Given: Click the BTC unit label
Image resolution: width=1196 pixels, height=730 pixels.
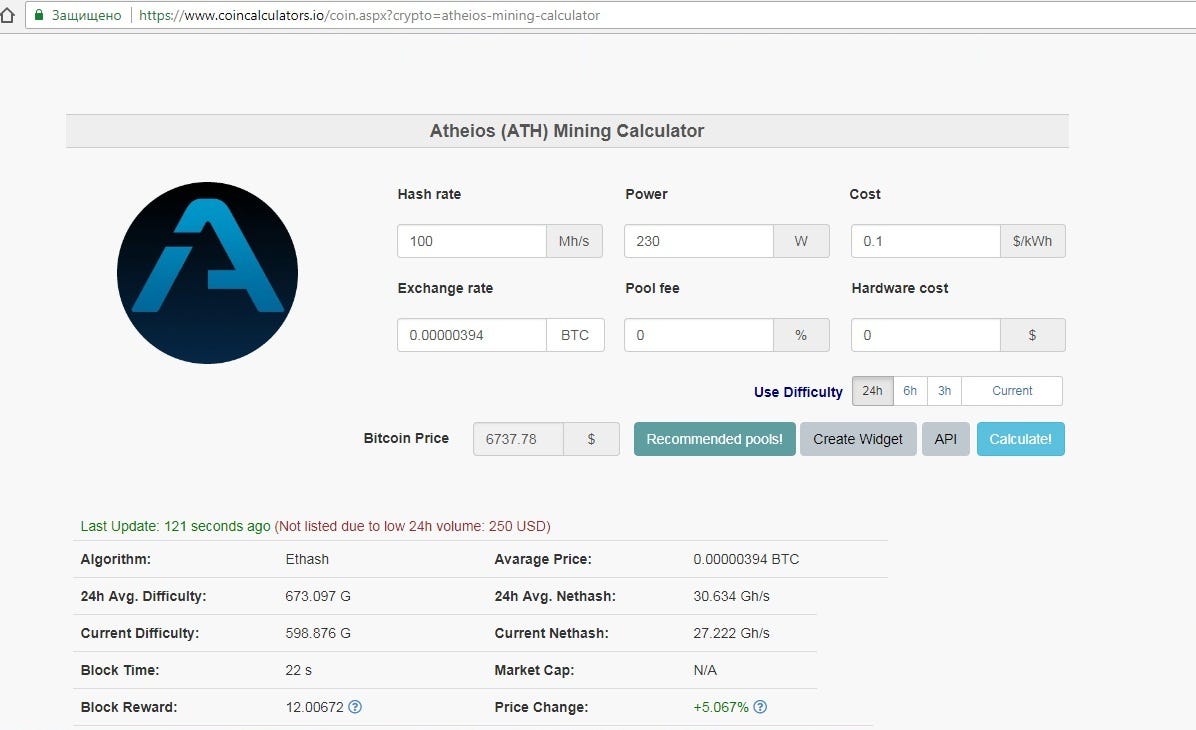Looking at the screenshot, I should (x=575, y=335).
